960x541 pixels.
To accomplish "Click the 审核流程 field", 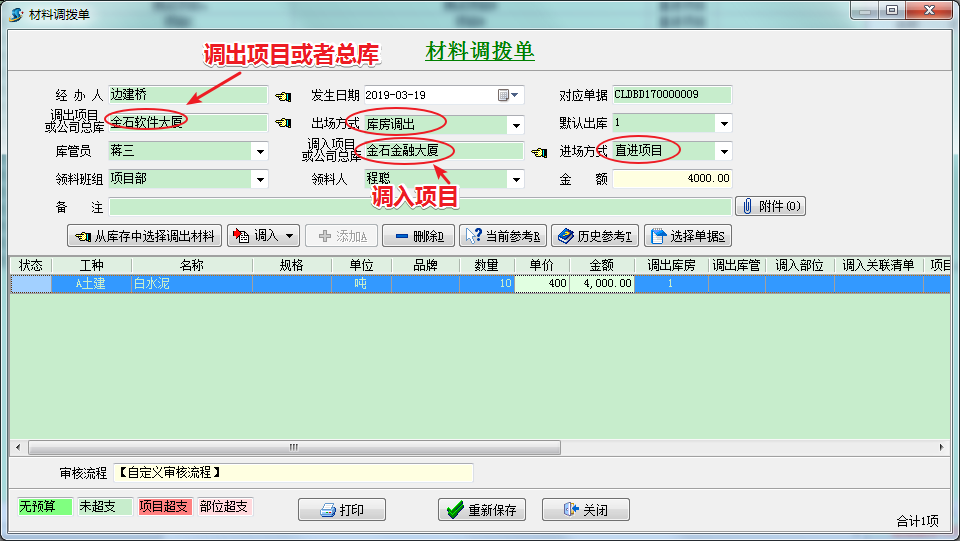I will pos(293,472).
